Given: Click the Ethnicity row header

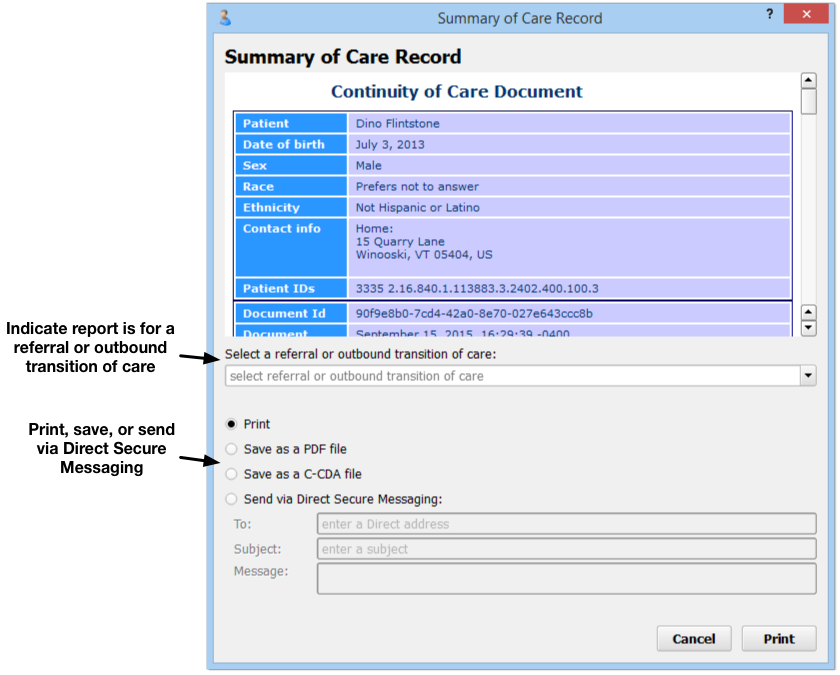Looking at the screenshot, I should (291, 207).
